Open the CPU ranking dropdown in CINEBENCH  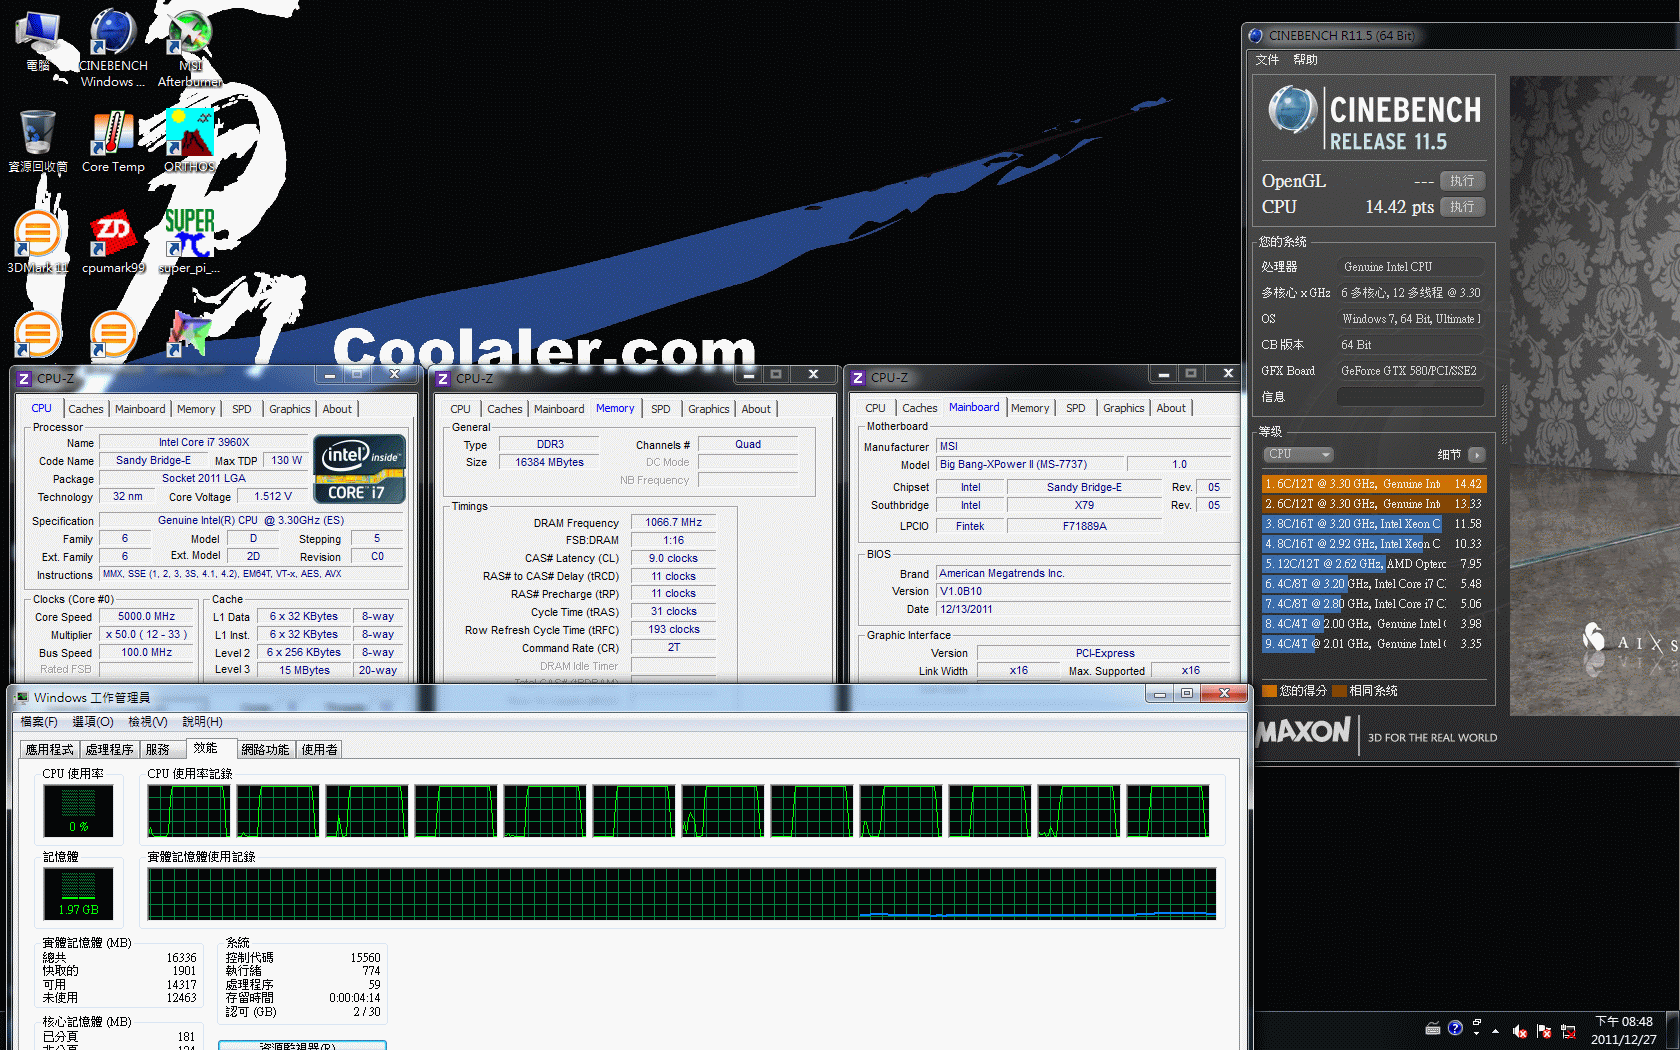pos(1298,454)
